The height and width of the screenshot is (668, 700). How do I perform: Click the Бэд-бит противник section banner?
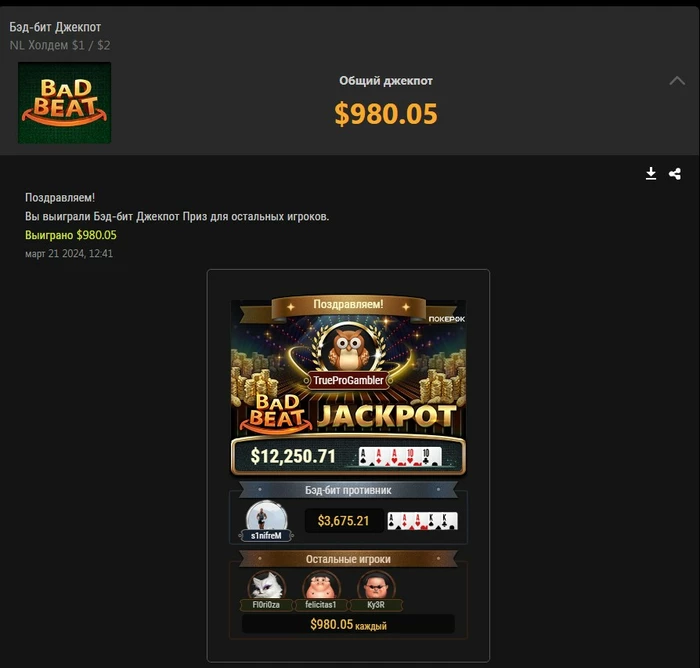[348, 490]
